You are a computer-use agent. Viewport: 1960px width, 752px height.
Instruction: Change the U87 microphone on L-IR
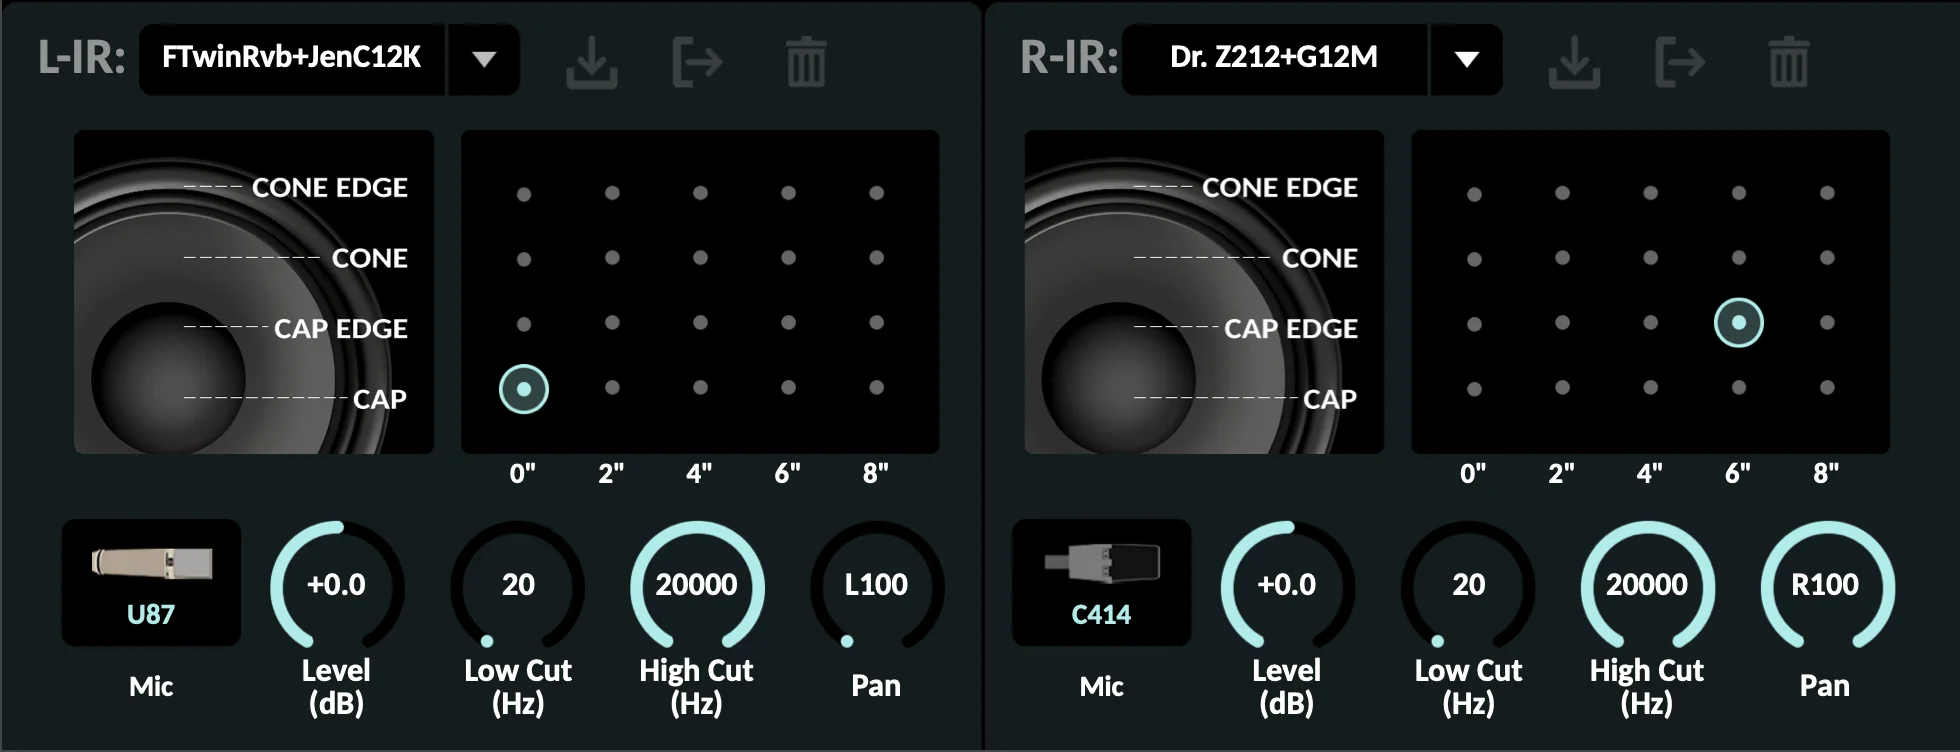[151, 582]
